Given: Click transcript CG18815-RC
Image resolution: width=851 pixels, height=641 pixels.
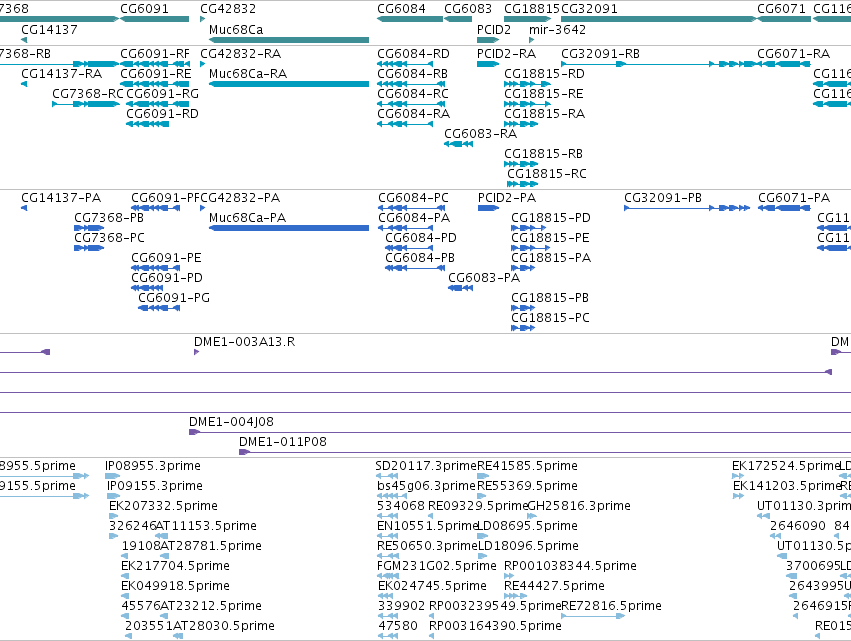Looking at the screenshot, I should pyautogui.click(x=547, y=174).
